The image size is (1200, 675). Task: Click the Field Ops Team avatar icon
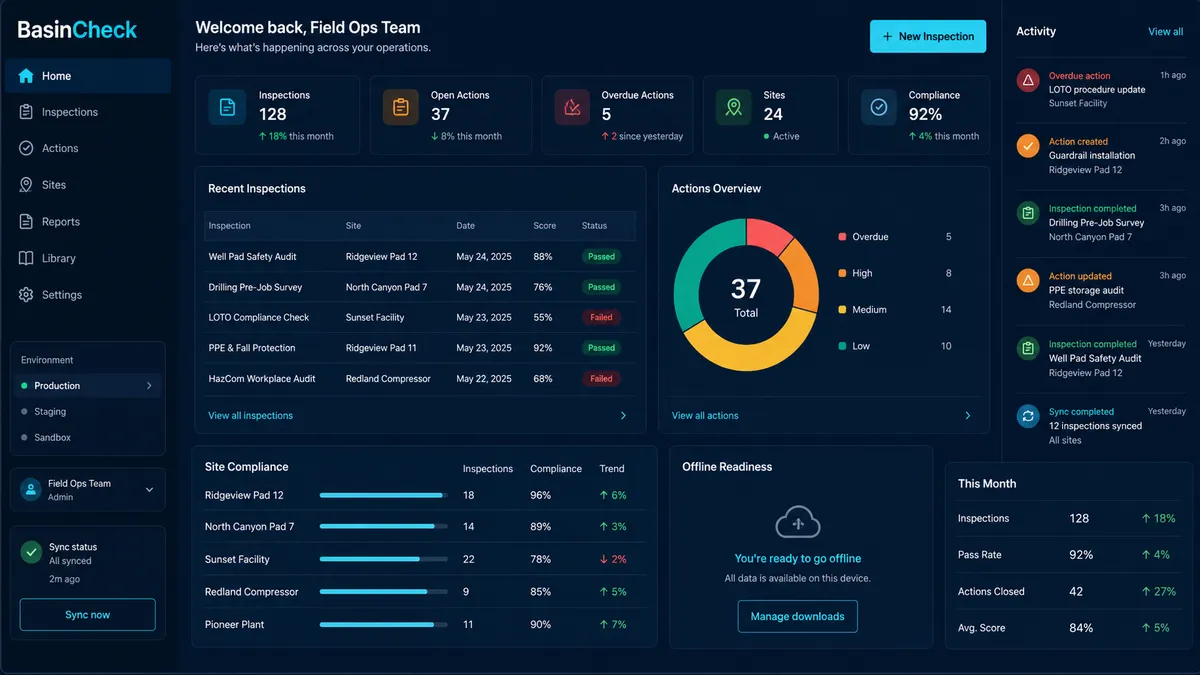click(31, 489)
